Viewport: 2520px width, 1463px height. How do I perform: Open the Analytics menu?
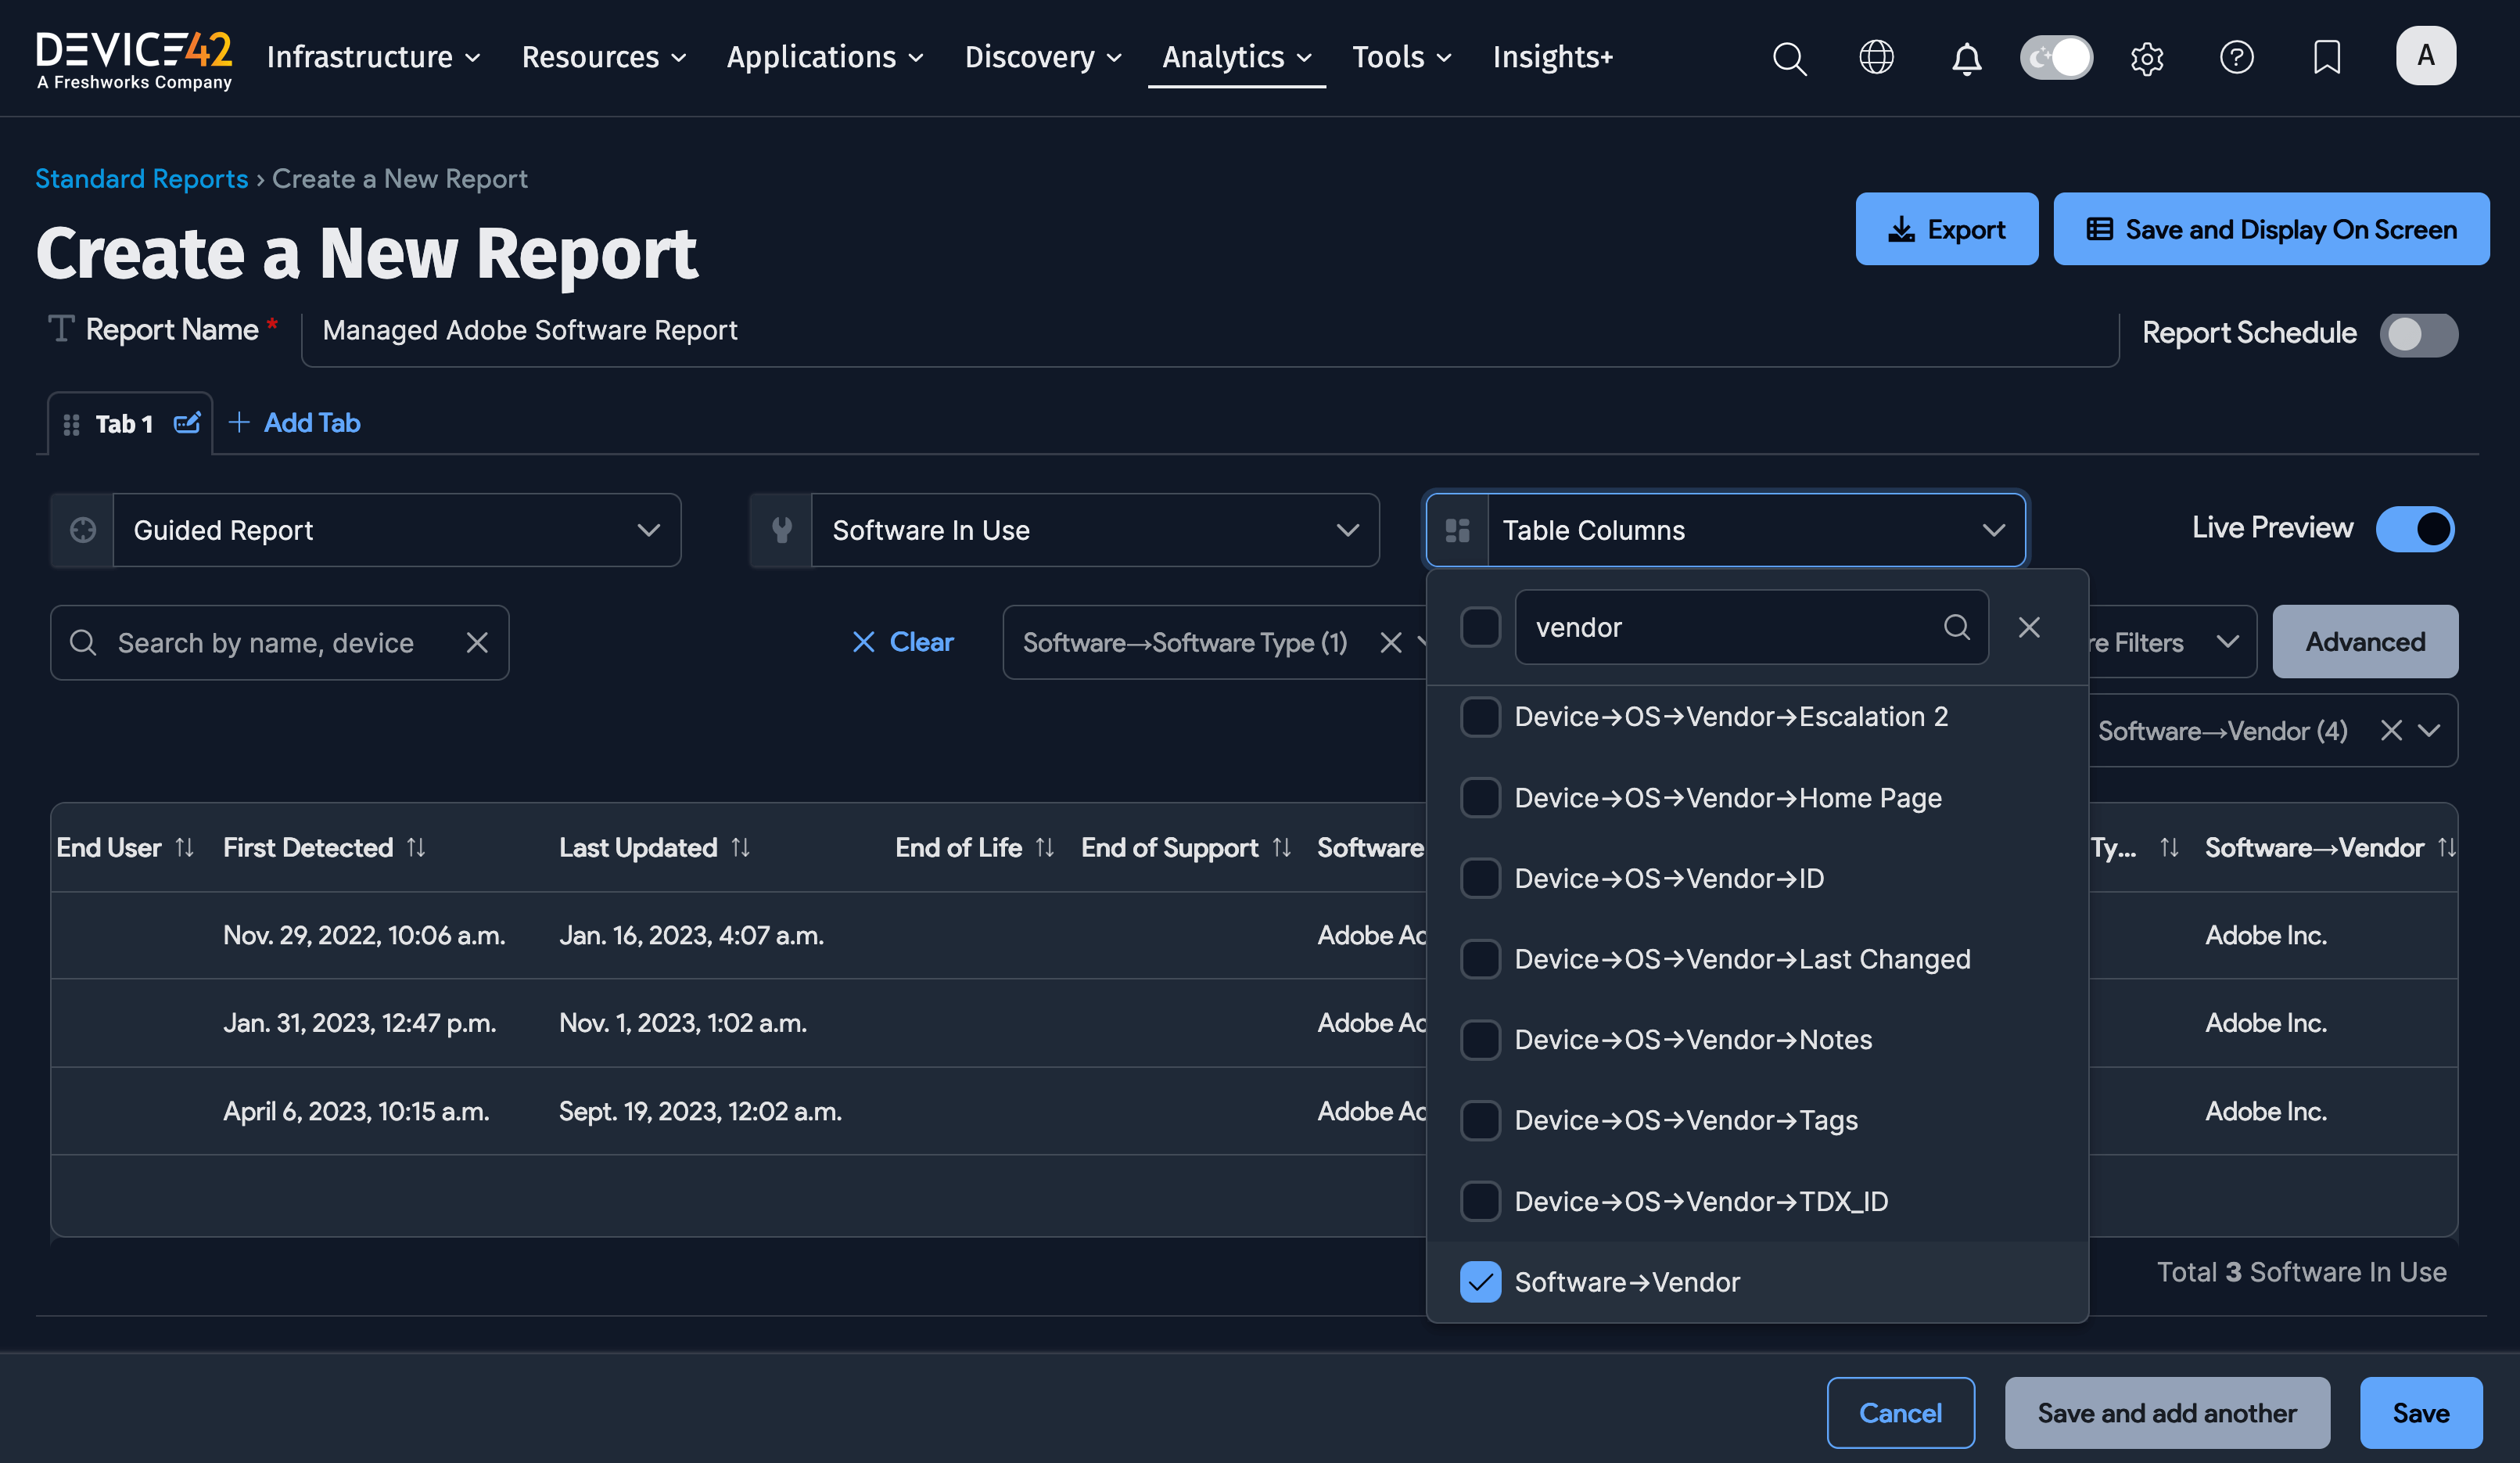(x=1236, y=57)
